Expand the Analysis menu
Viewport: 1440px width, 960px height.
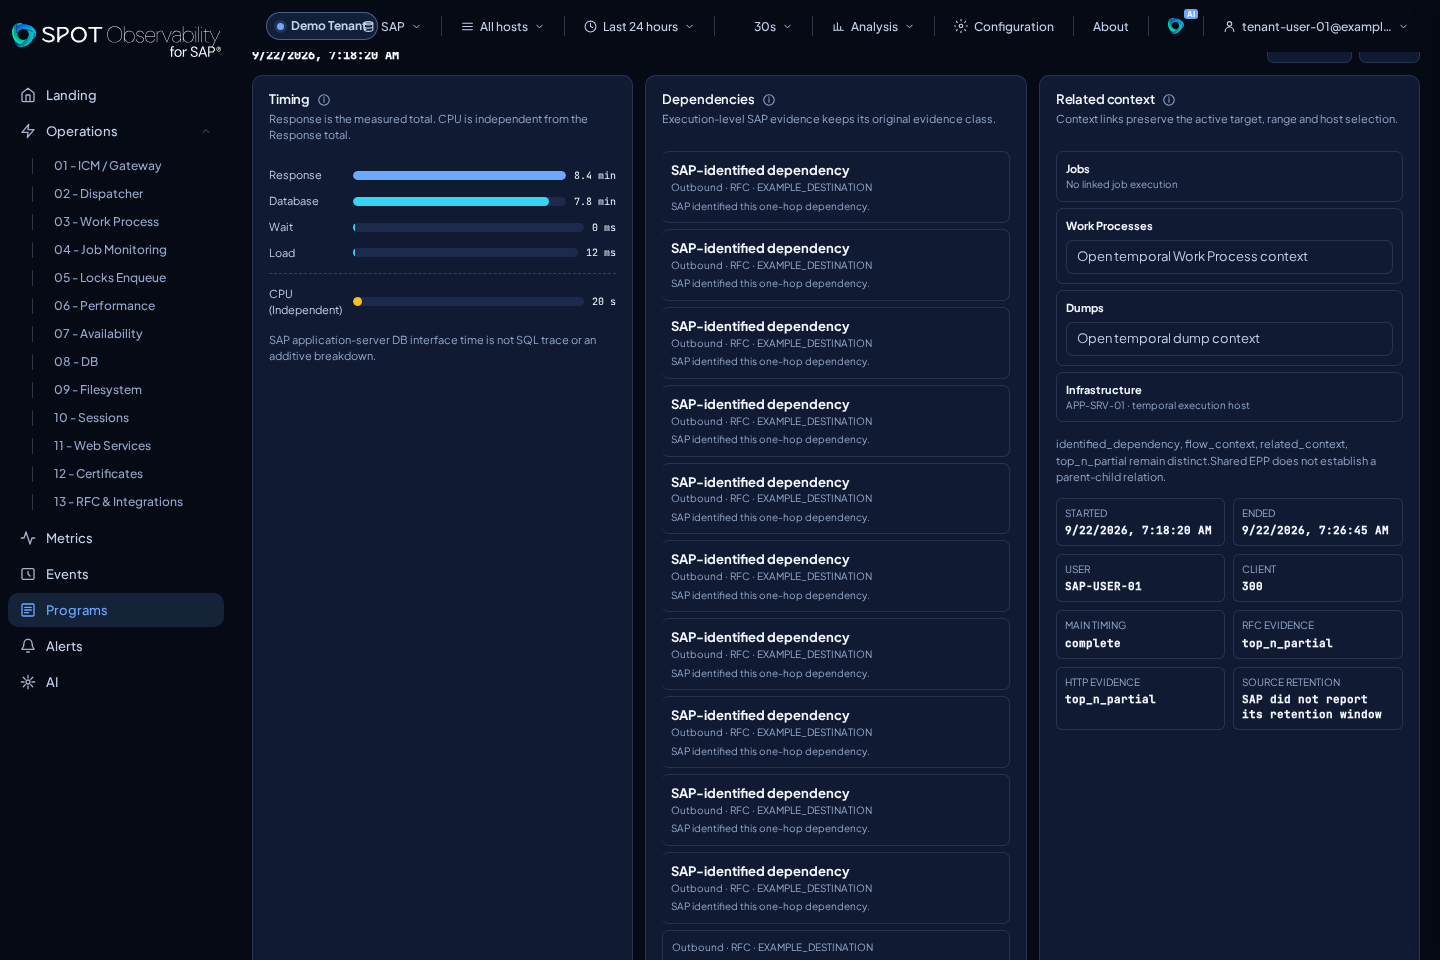(873, 26)
